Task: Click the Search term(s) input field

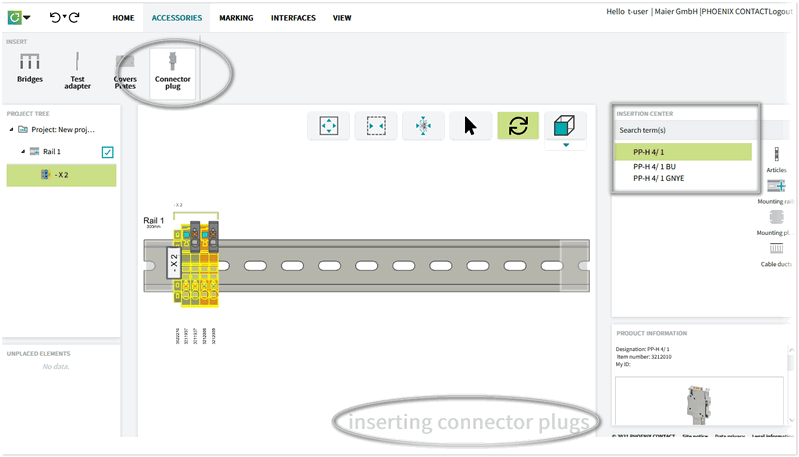Action: click(x=685, y=130)
